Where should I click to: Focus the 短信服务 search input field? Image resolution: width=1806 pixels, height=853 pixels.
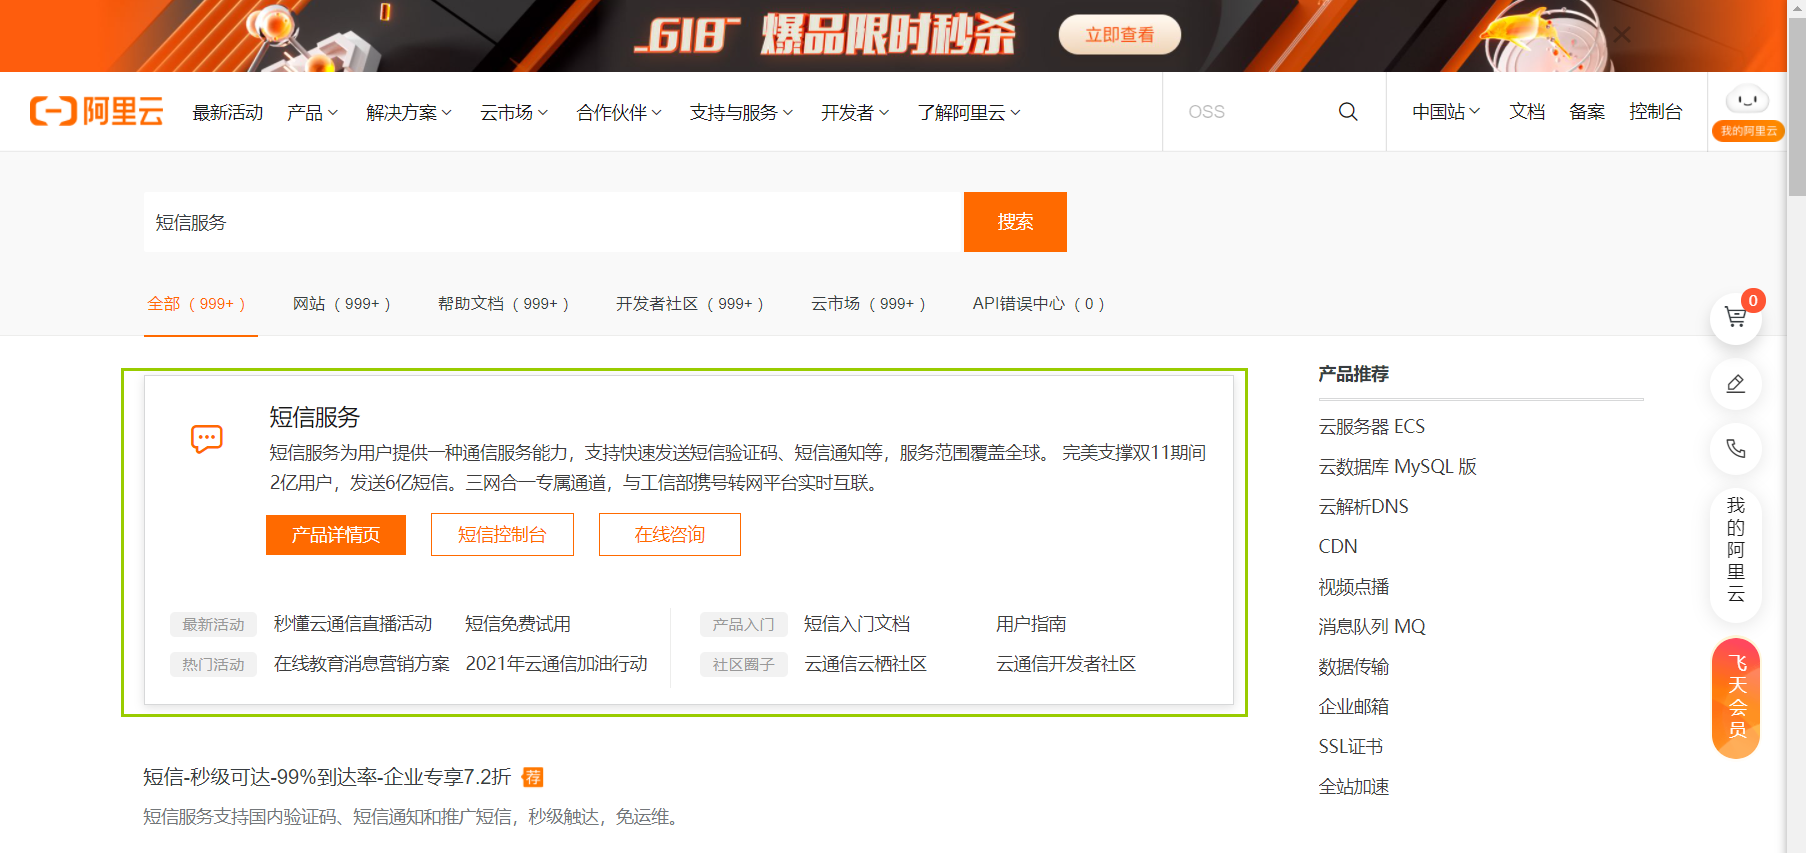[554, 222]
